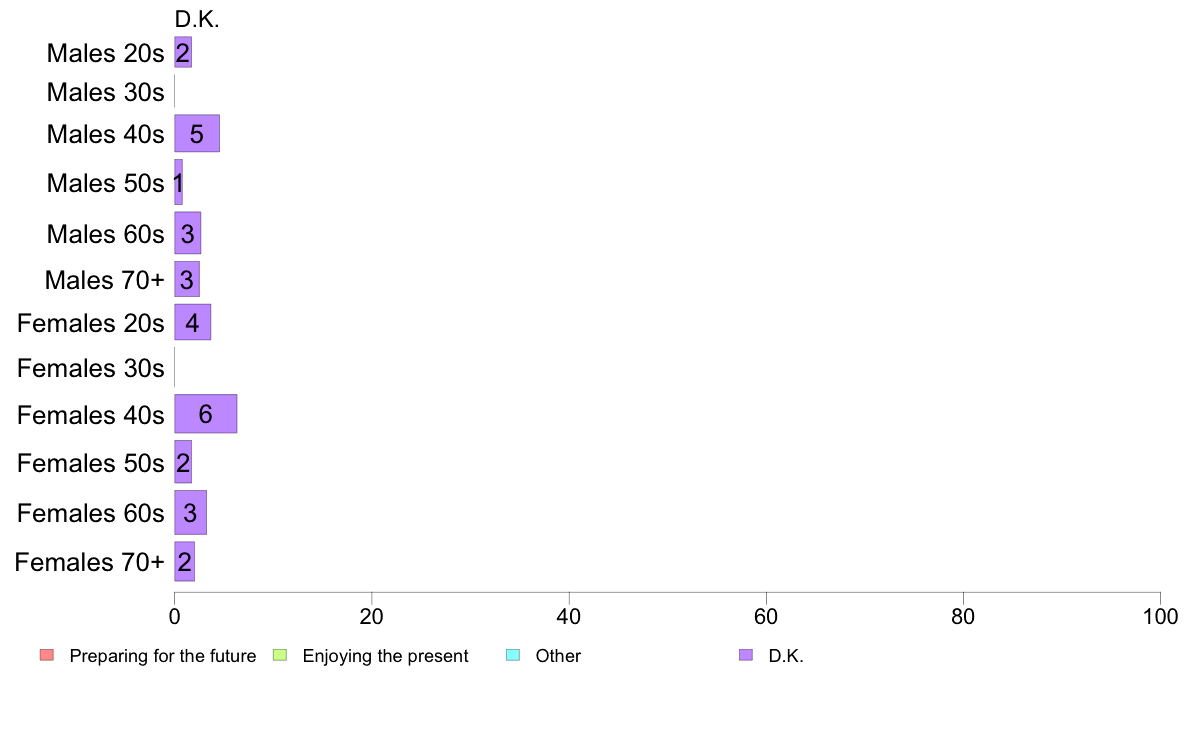The width and height of the screenshot is (1188, 736).
Task: Click the 100 tick on the x-axis
Action: pos(1160,616)
